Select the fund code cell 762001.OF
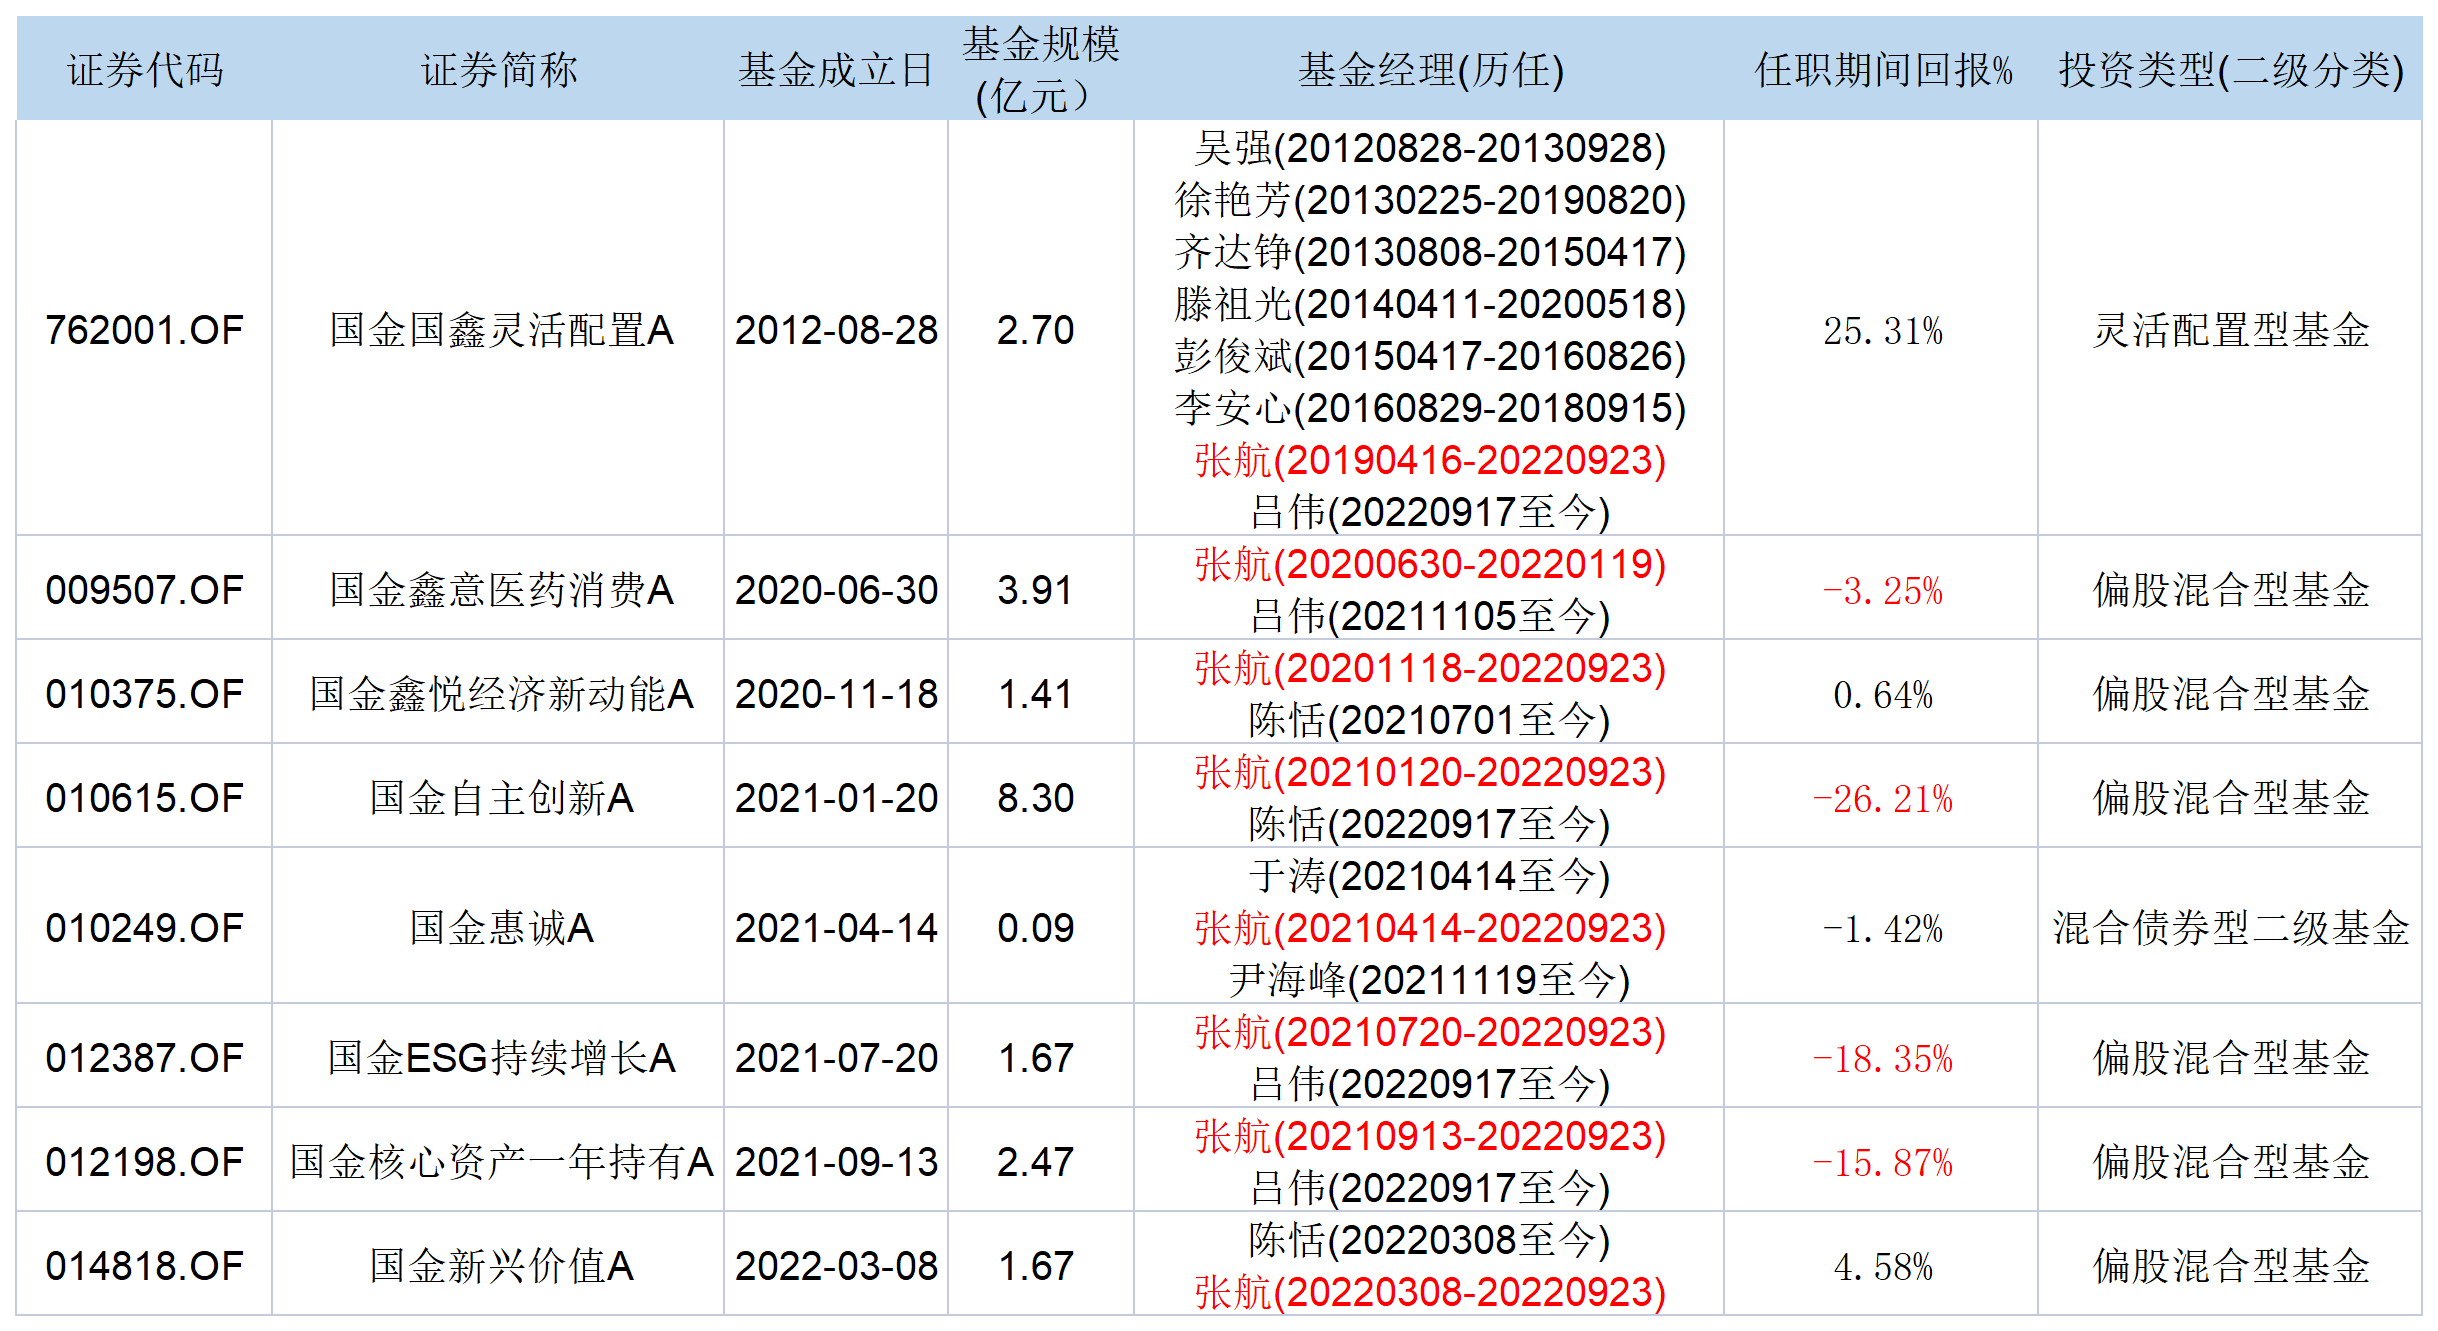This screenshot has height=1331, width=2438. (145, 330)
